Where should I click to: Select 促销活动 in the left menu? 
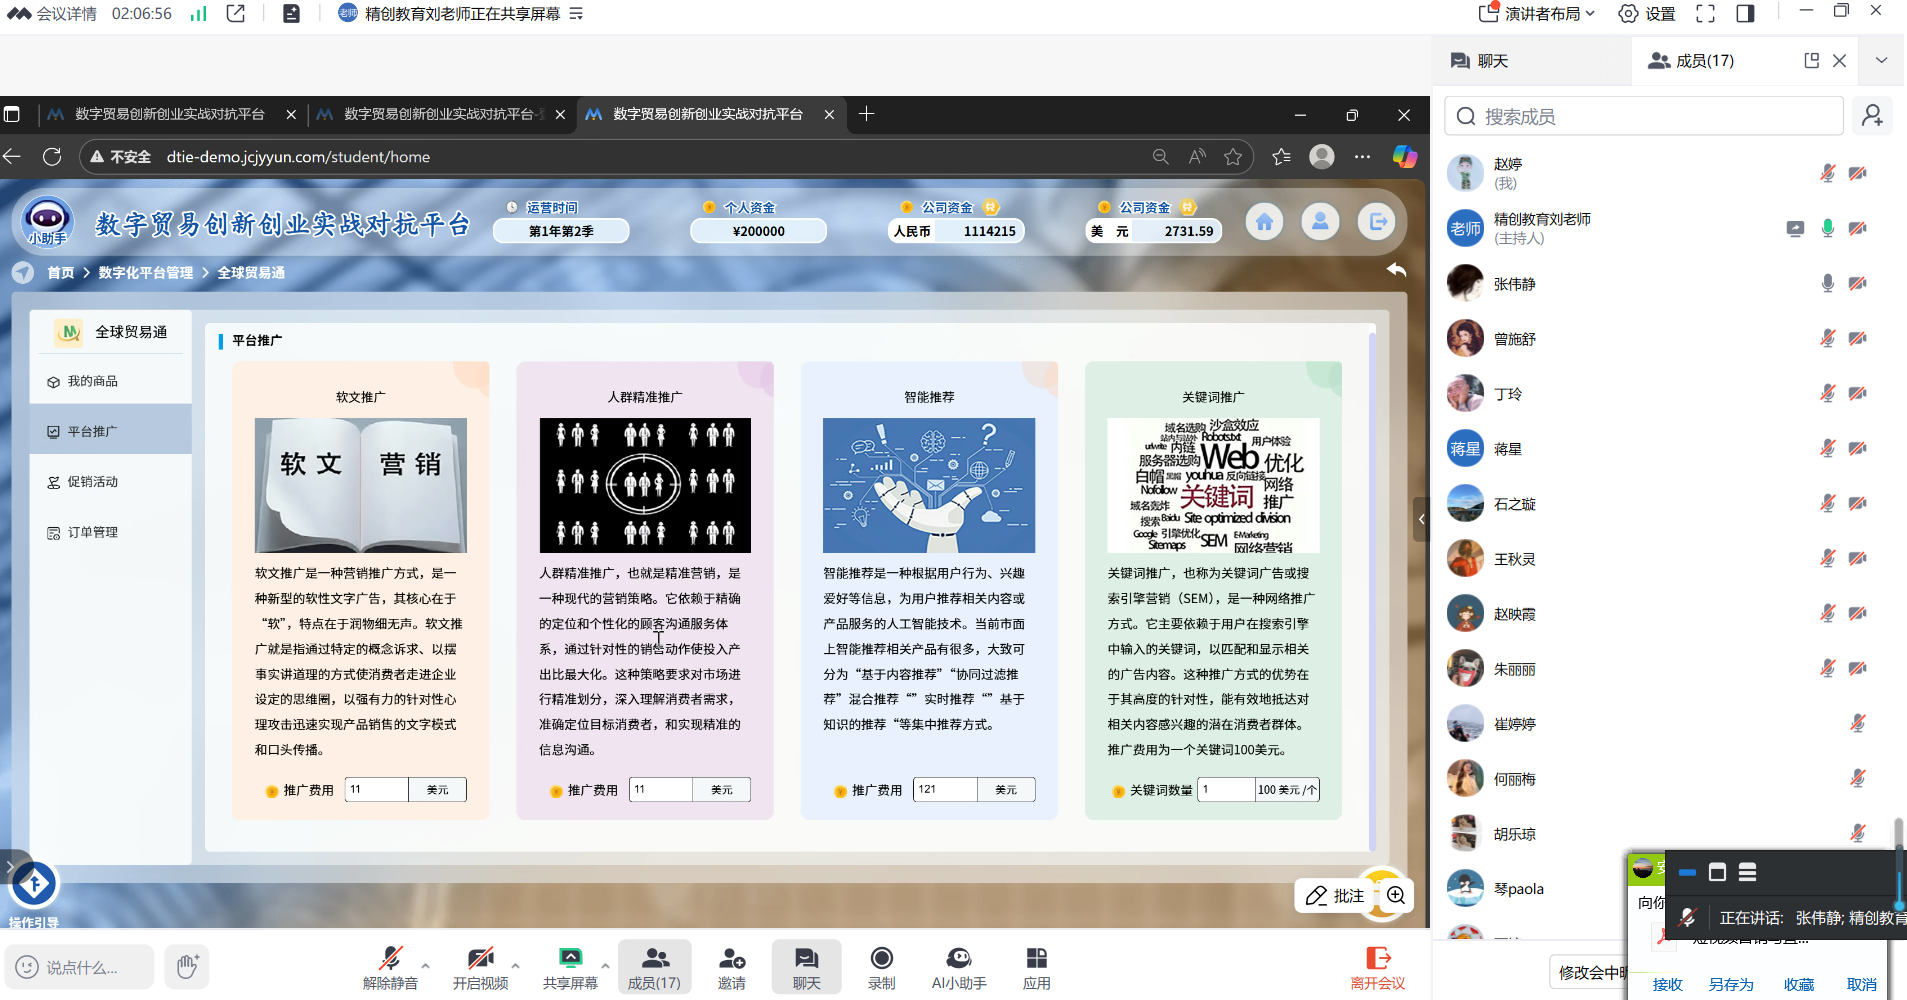point(93,482)
